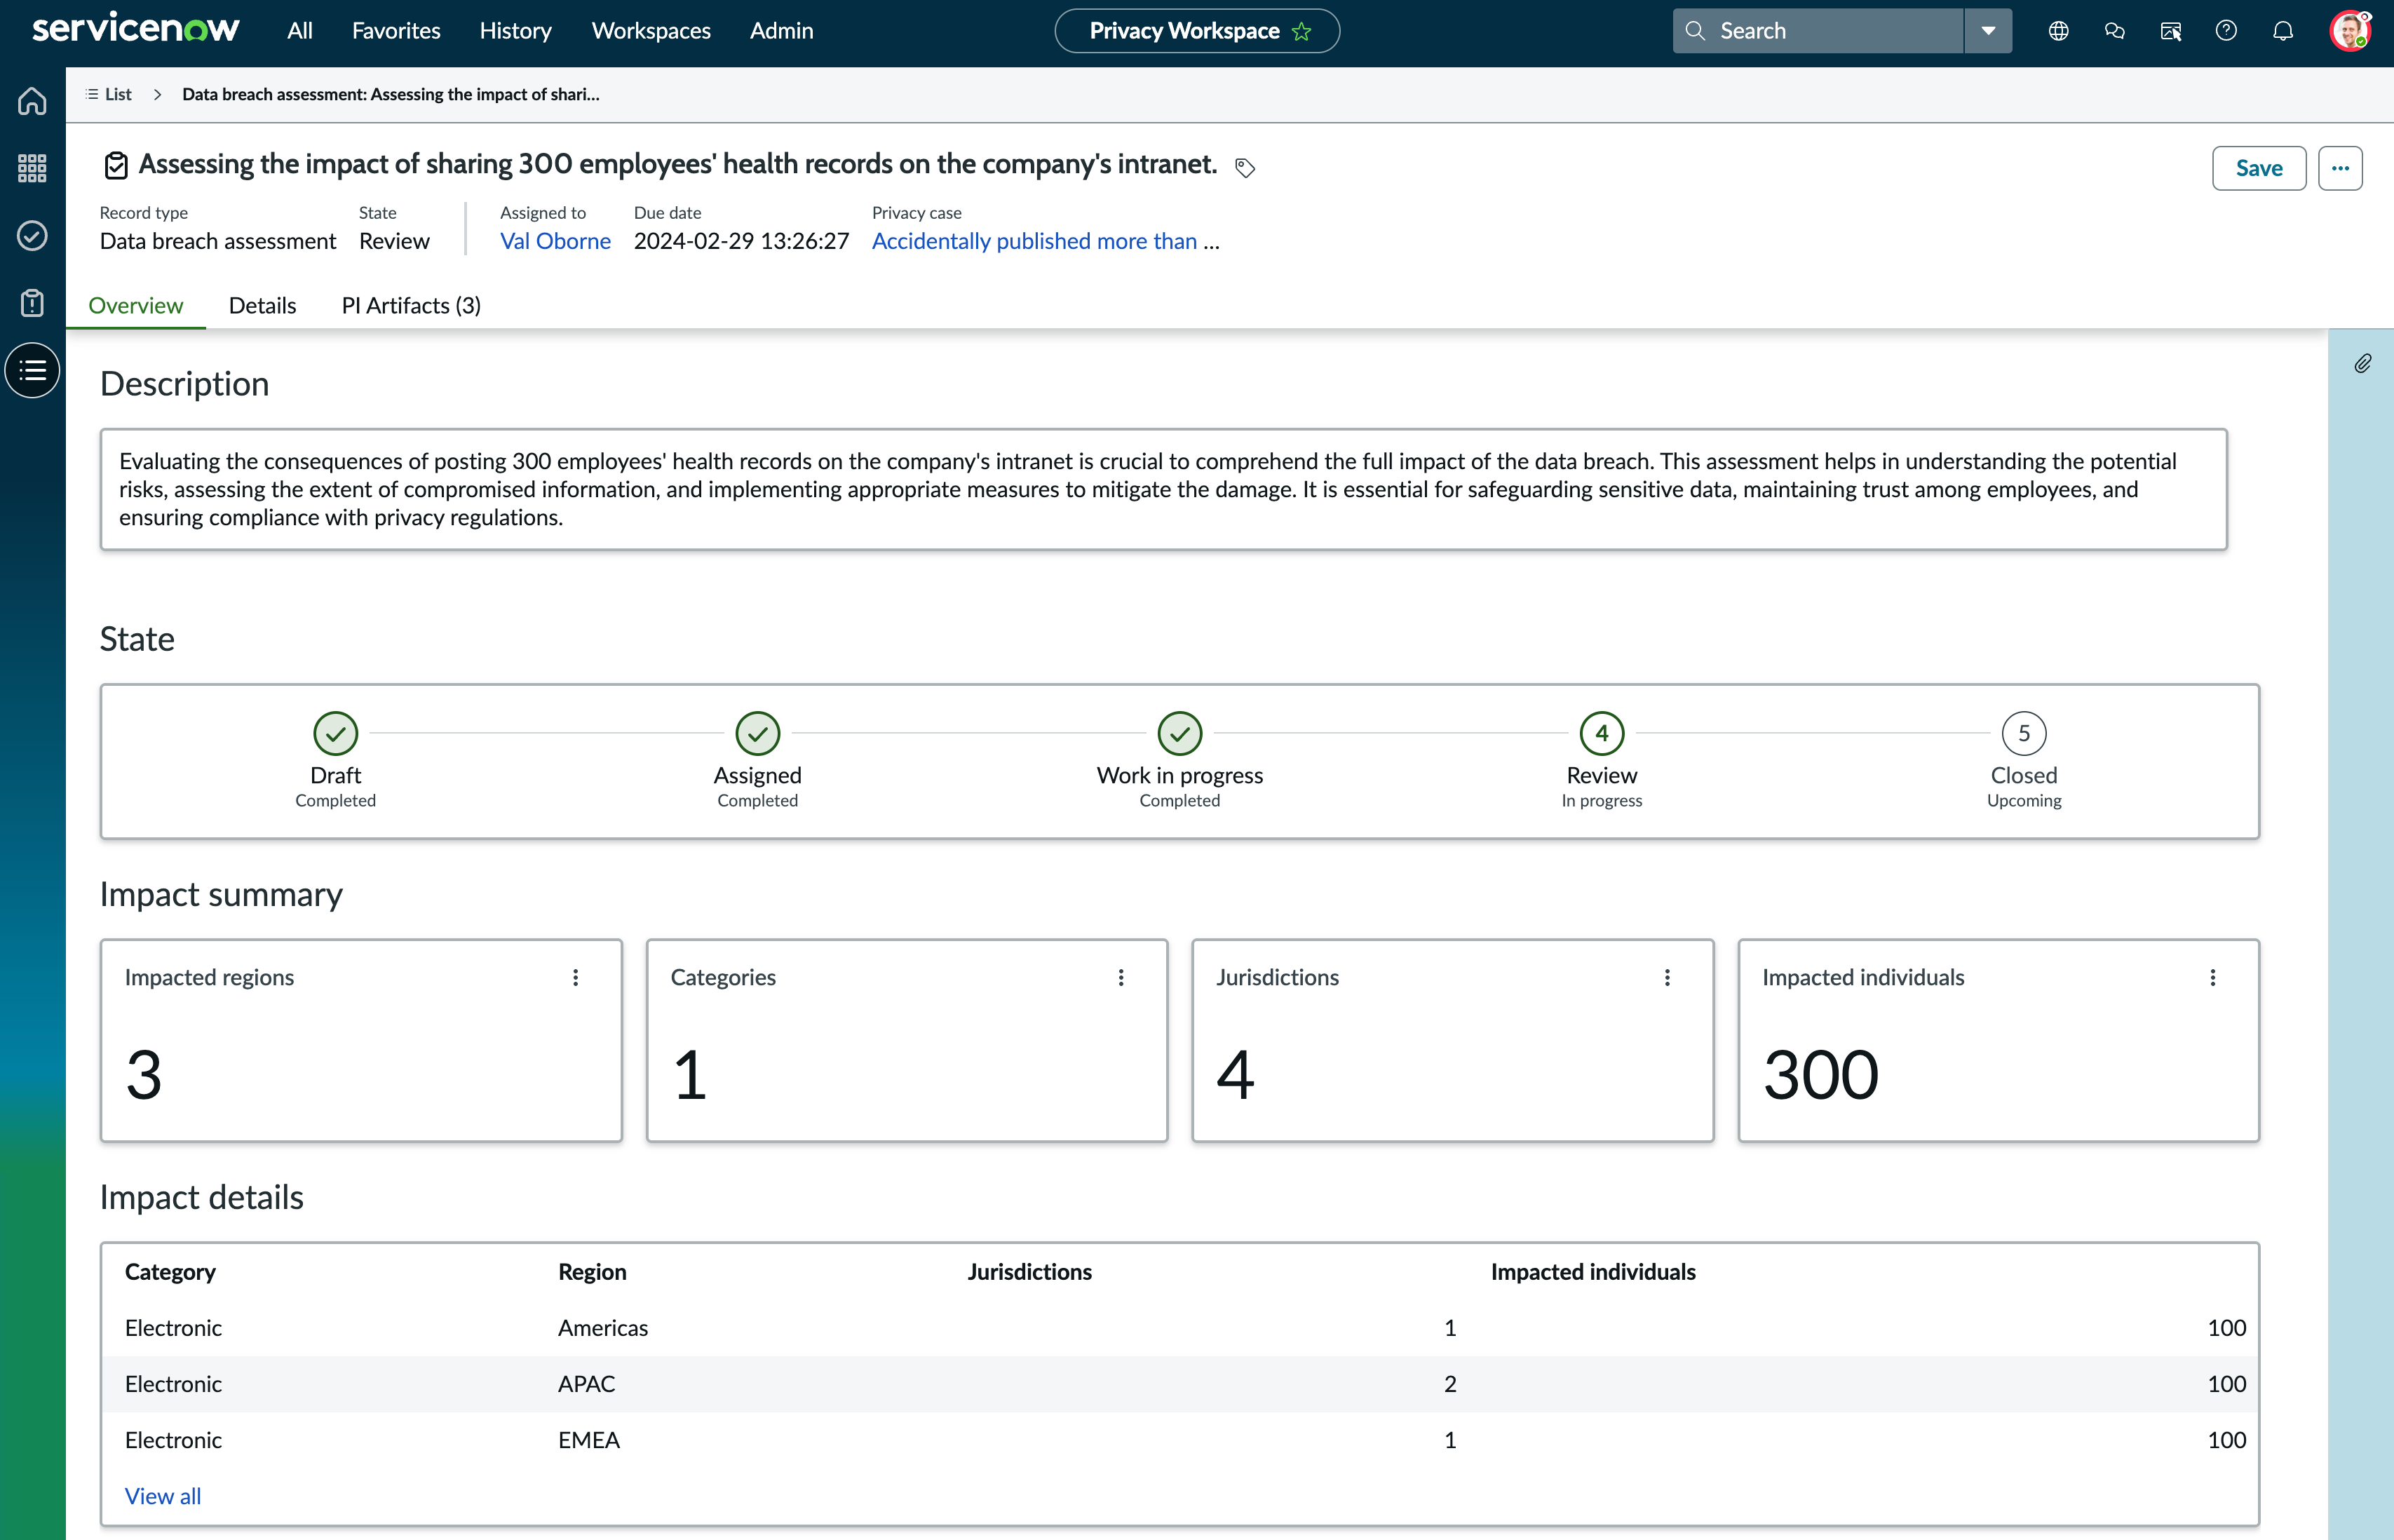Viewport: 2394px width, 1540px height.
Task: Click the Region column header
Action: [x=592, y=1272]
